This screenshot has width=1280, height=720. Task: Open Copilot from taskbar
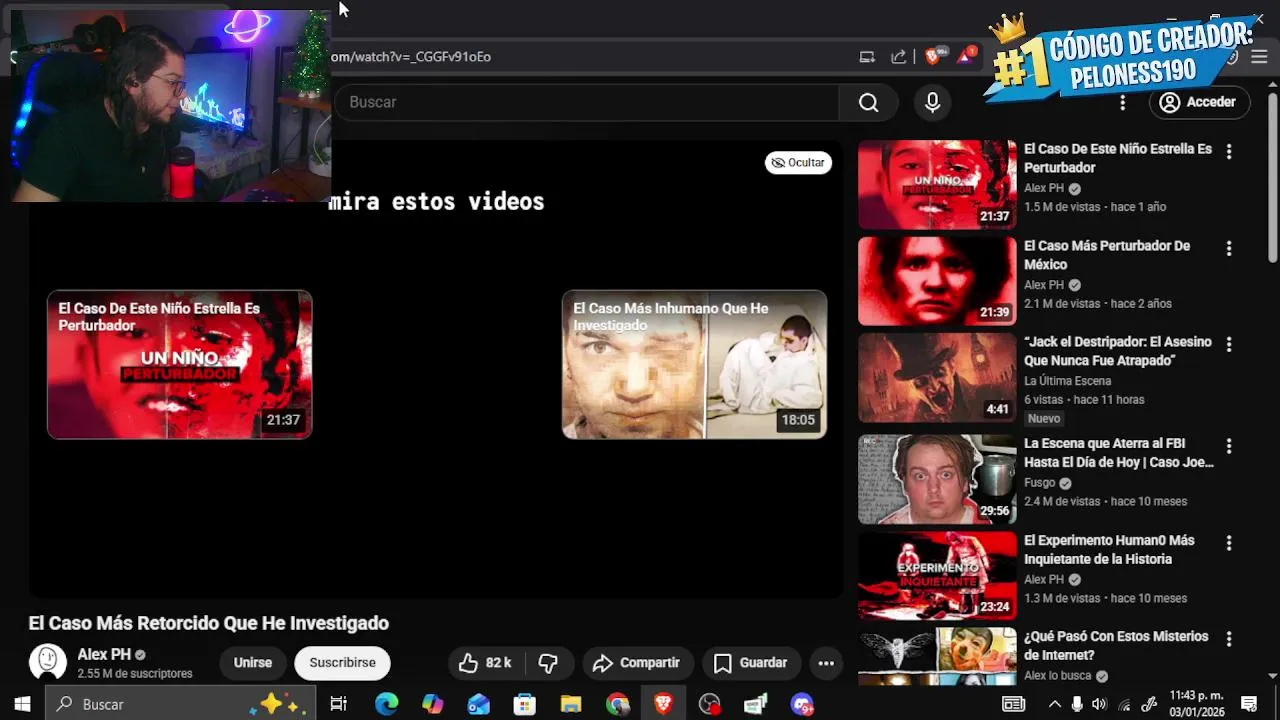coord(432,704)
